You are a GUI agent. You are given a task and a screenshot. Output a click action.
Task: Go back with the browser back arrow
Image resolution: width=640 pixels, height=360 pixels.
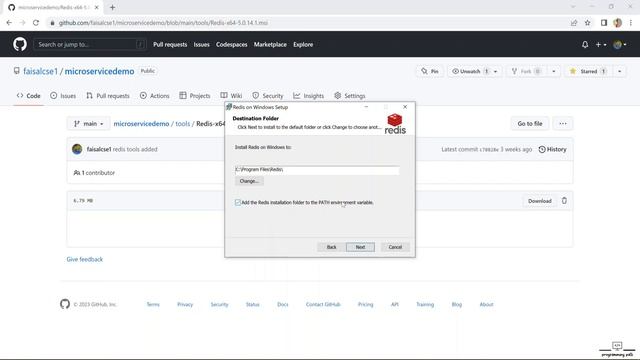click(x=9, y=23)
